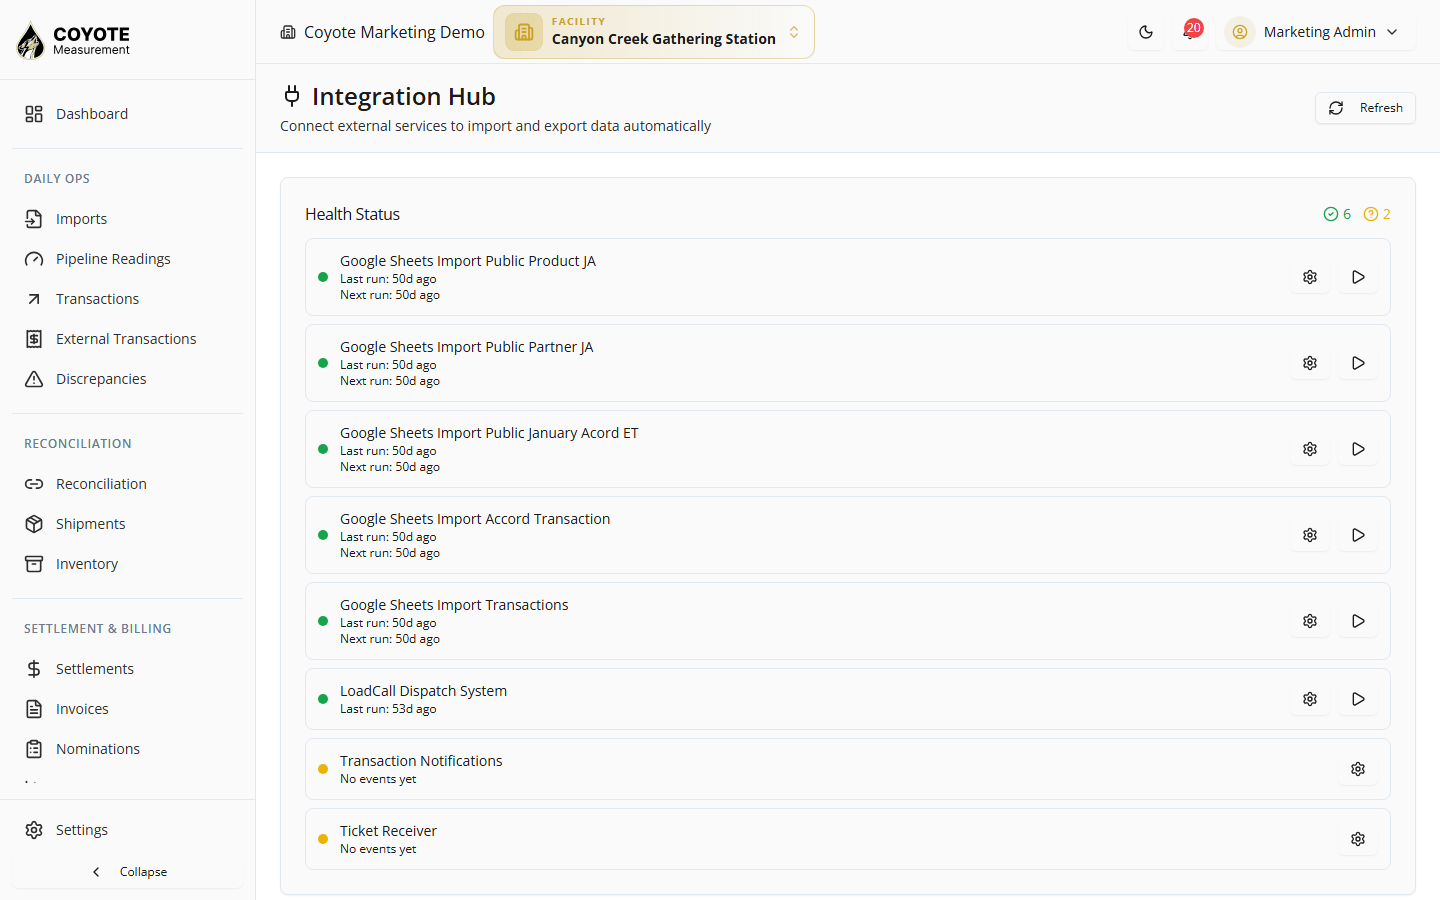Open Nominations page
The height and width of the screenshot is (900, 1440).
(127, 749)
